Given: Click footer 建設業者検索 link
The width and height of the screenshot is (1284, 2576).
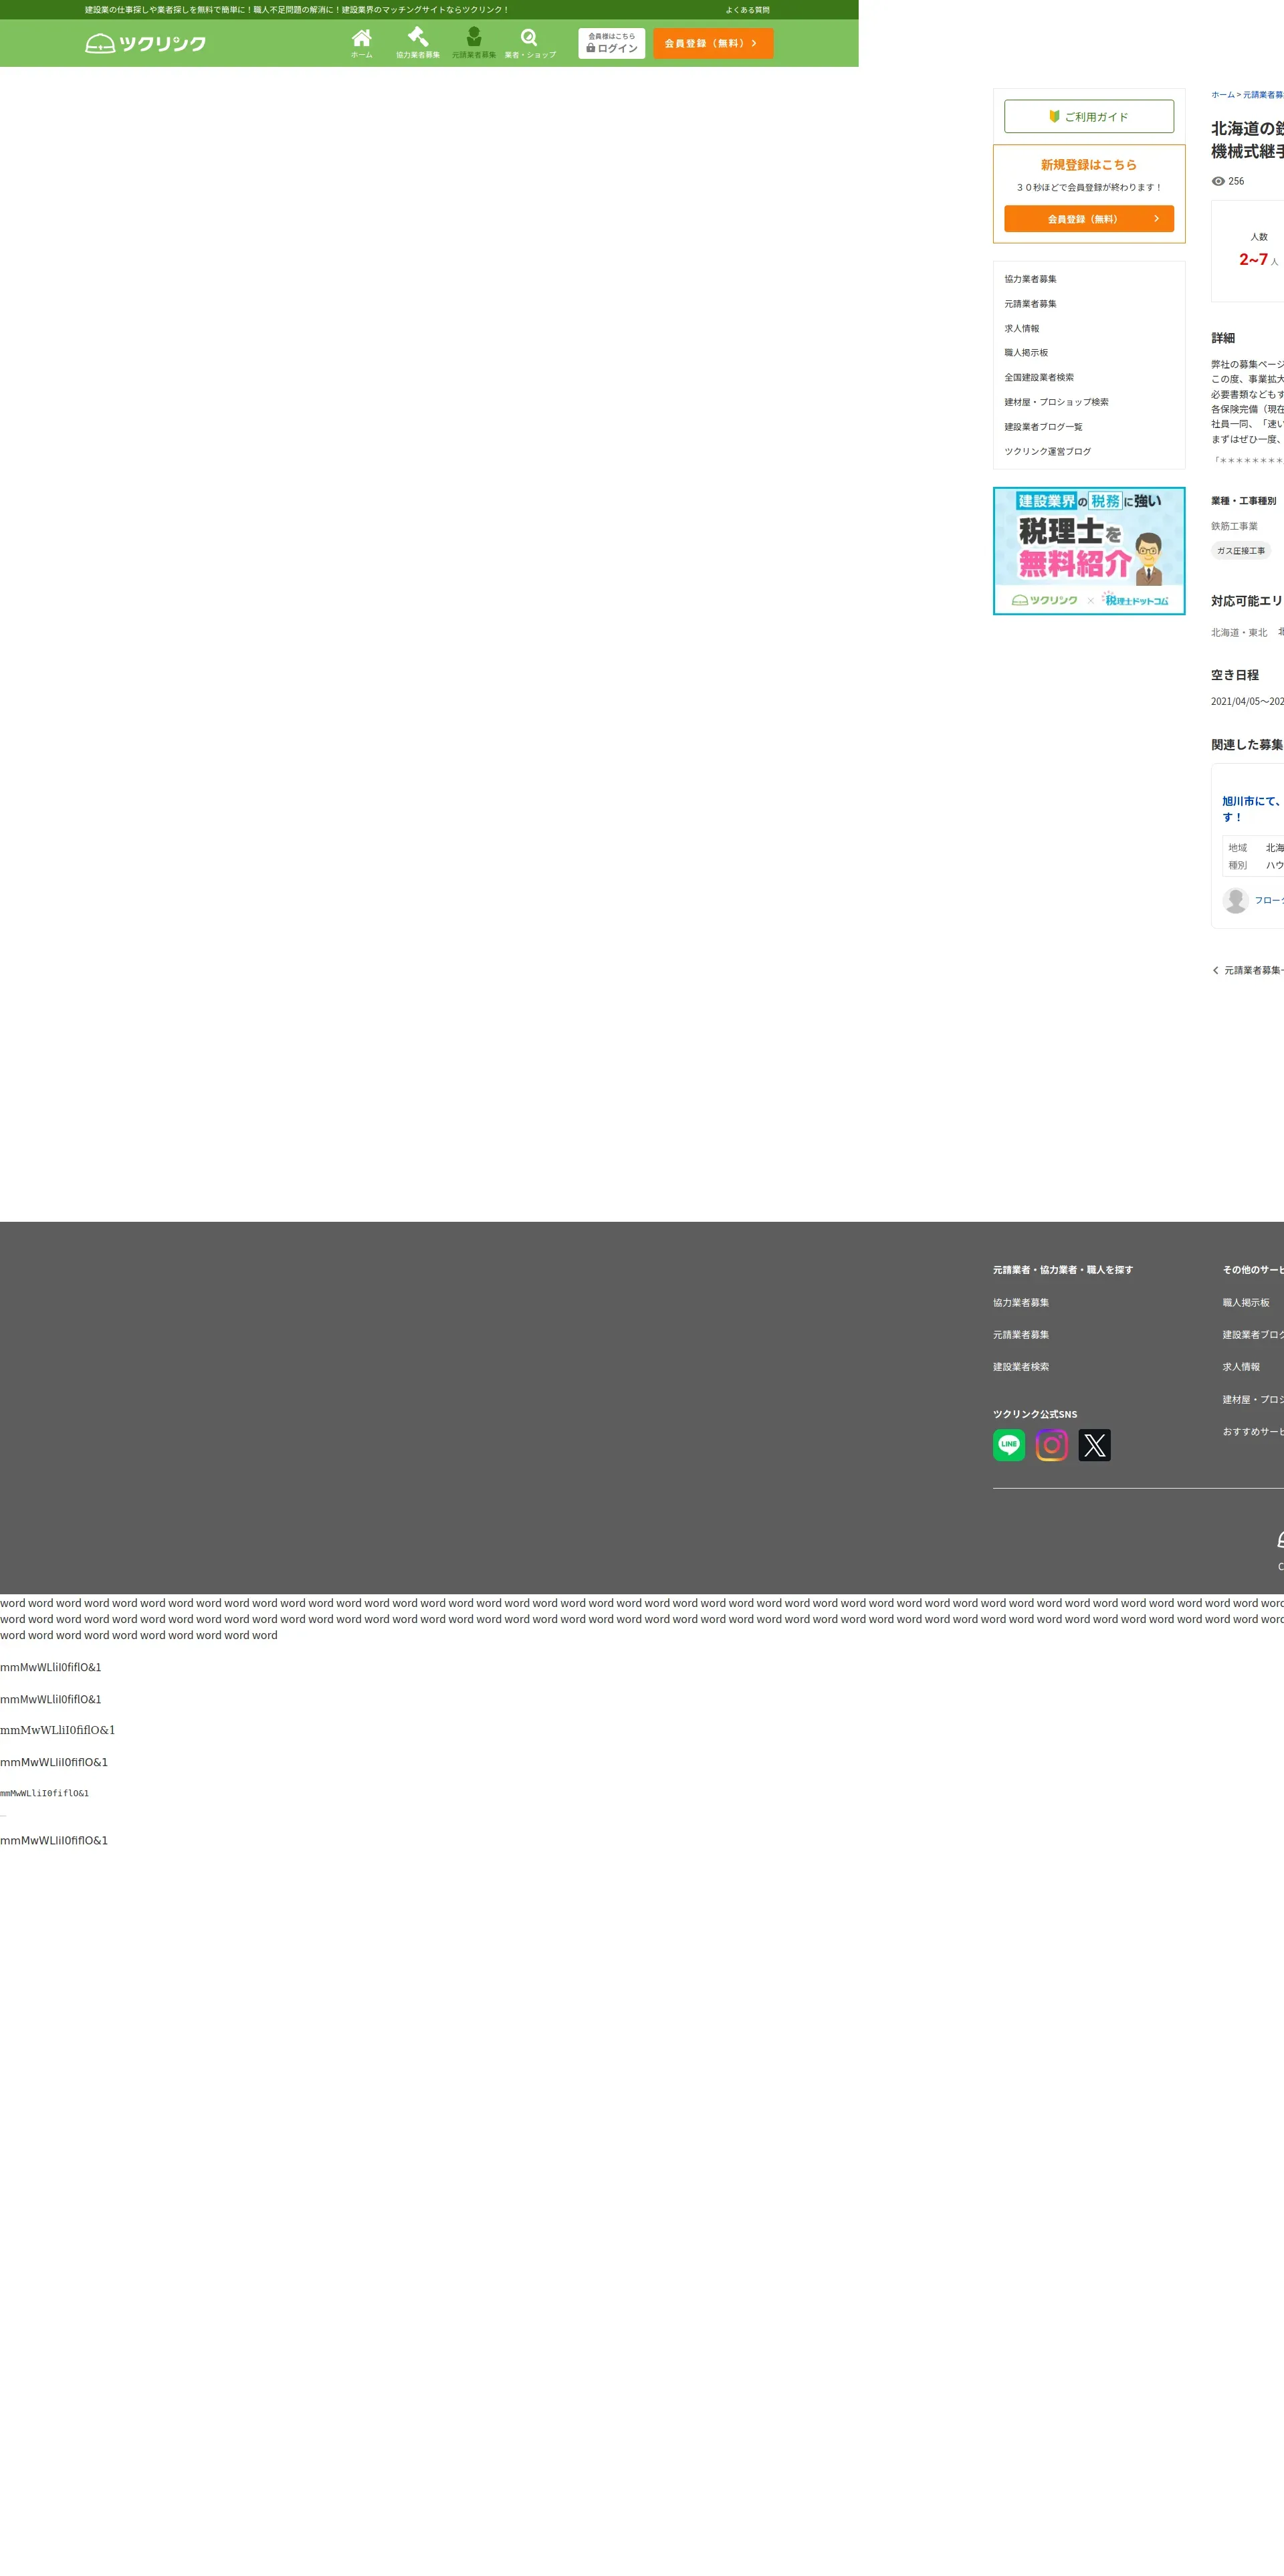Looking at the screenshot, I should (x=1020, y=1367).
